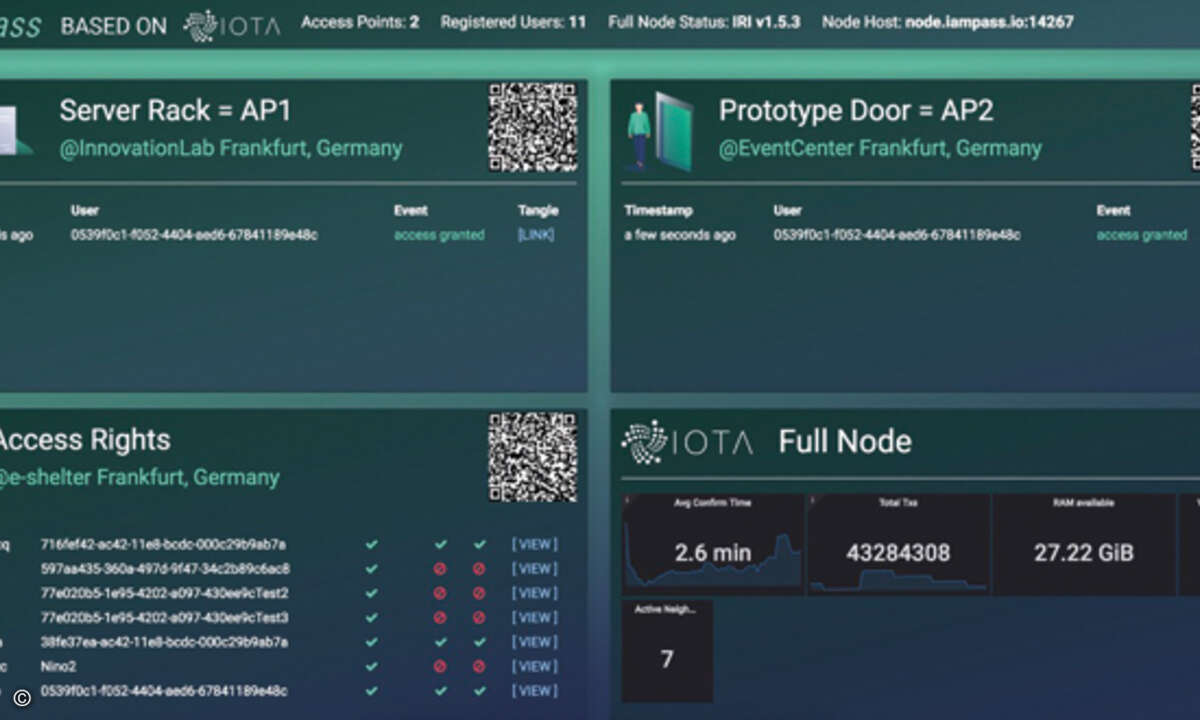Screen dimensions: 1200x720
Task: Open [VIEW] for user 597aa435
Action: tap(535, 568)
